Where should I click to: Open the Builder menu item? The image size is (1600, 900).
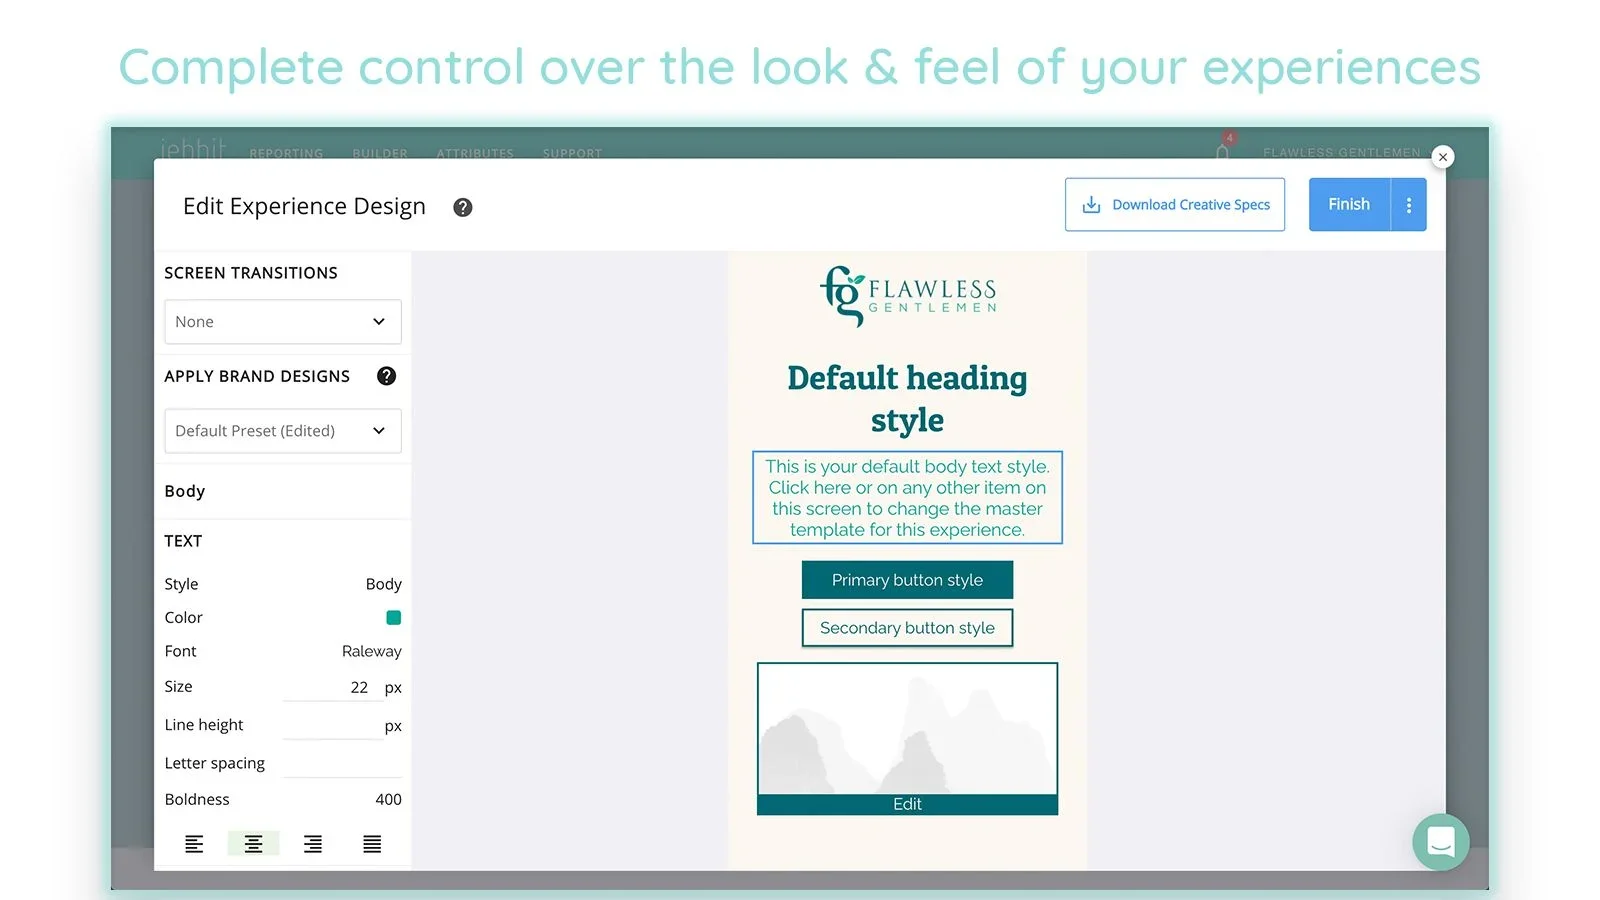(x=379, y=153)
